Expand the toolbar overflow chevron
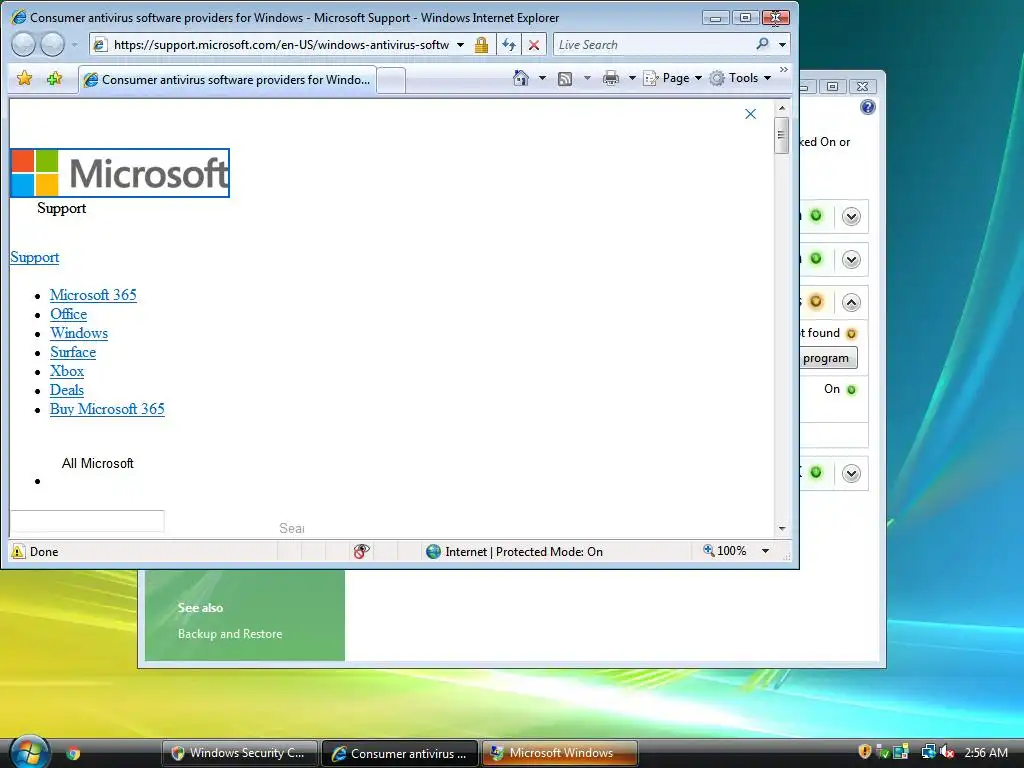 (784, 69)
